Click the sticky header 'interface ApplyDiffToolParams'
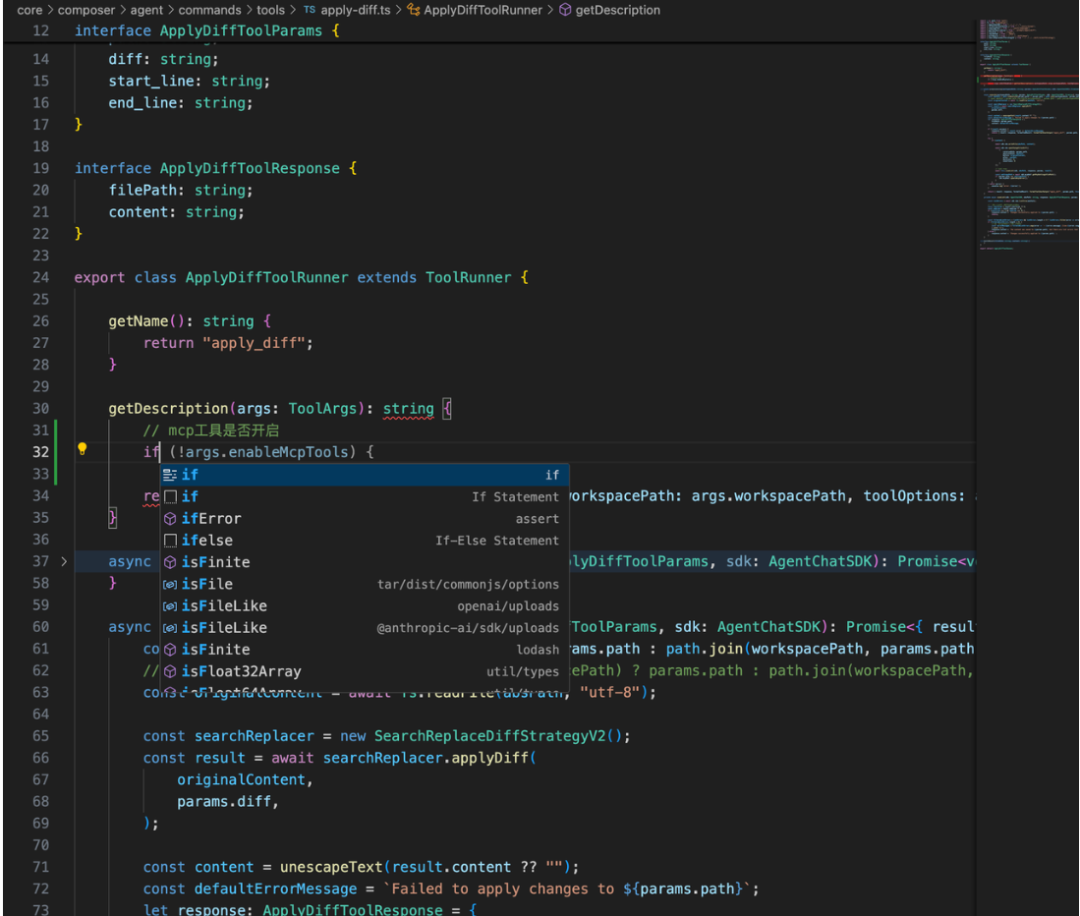The width and height of the screenshot is (1080, 916). pos(198,31)
